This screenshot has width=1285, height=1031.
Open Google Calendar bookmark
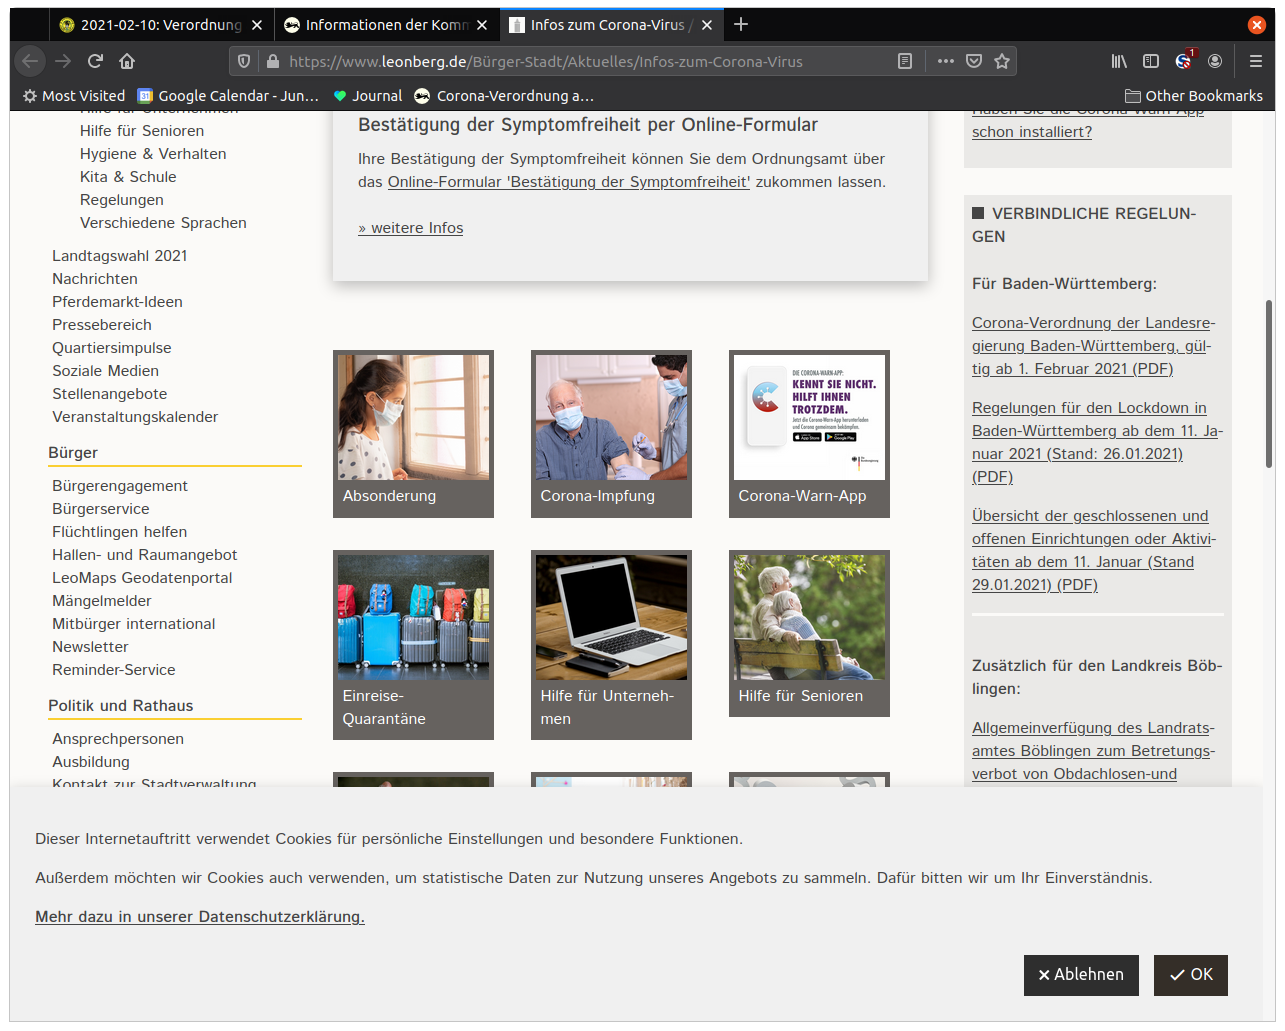228,96
